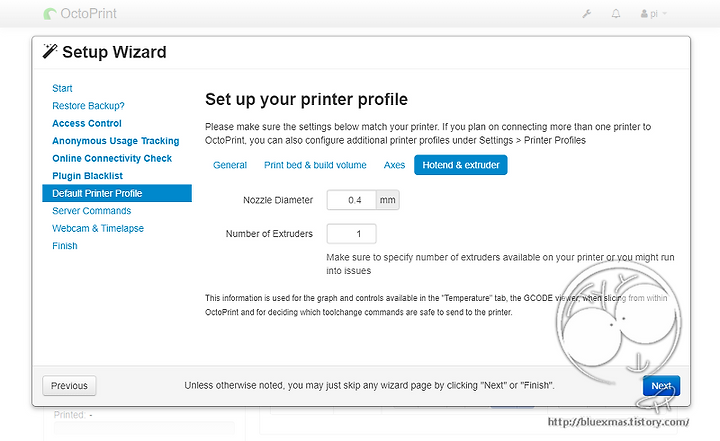Switch to Print bed & build volume tab

point(315,165)
